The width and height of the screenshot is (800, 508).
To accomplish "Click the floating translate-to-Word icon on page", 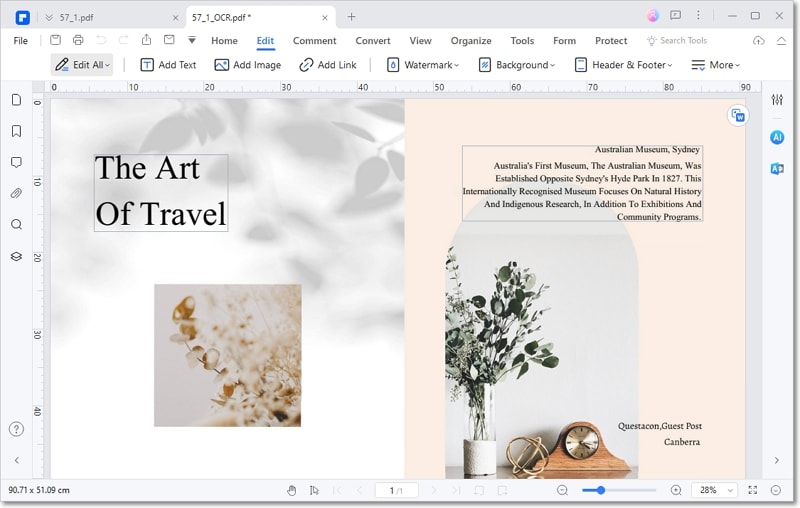I will coord(738,116).
